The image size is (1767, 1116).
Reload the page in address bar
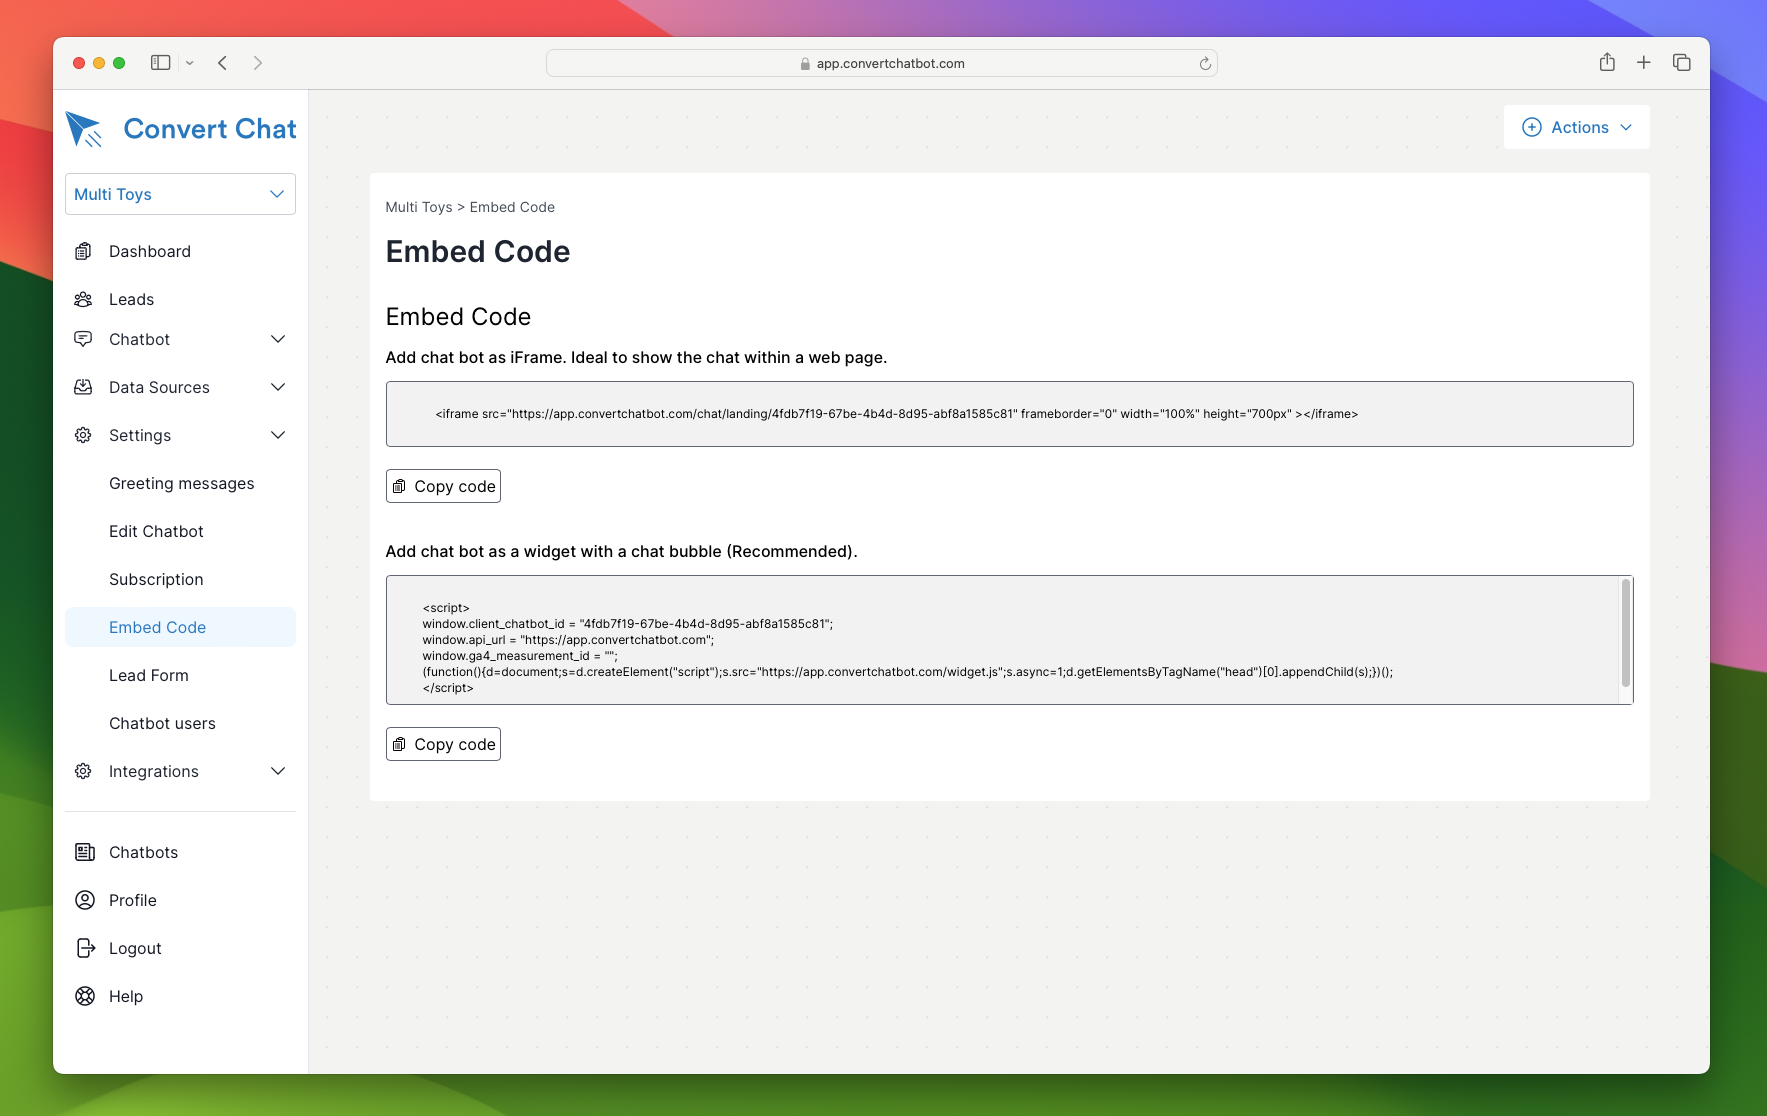click(x=1205, y=64)
